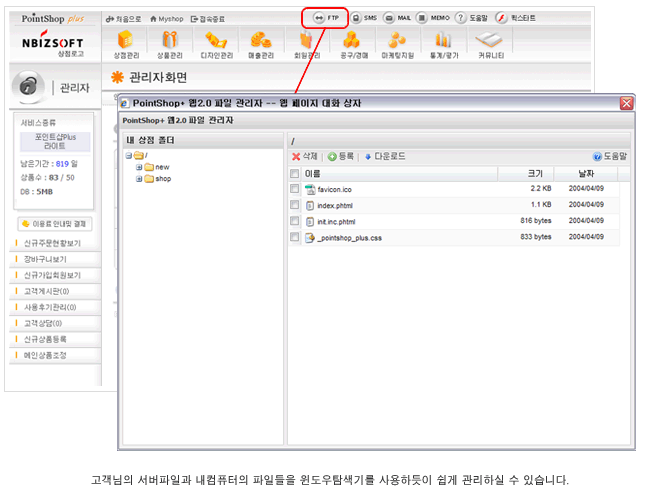
Task: Check the favicon.ico checkbox
Action: pos(294,189)
